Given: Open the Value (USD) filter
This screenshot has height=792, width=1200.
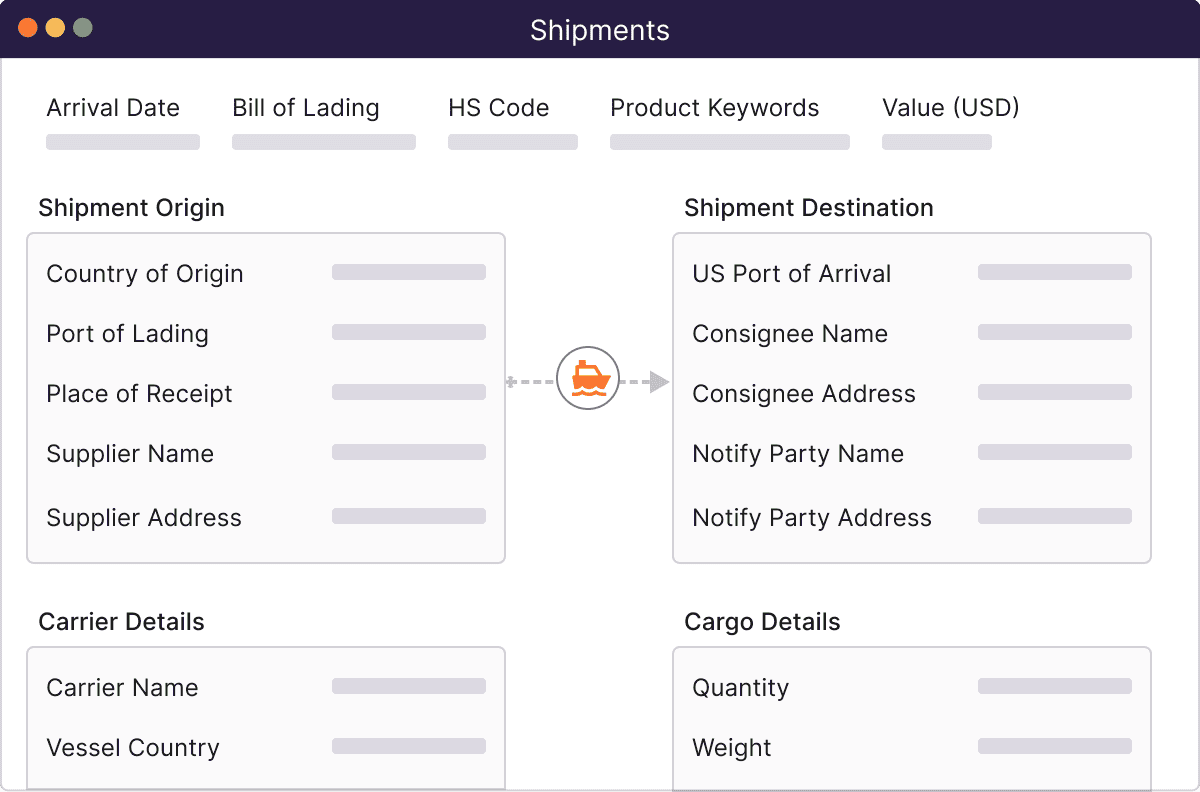Looking at the screenshot, I should pos(936,141).
